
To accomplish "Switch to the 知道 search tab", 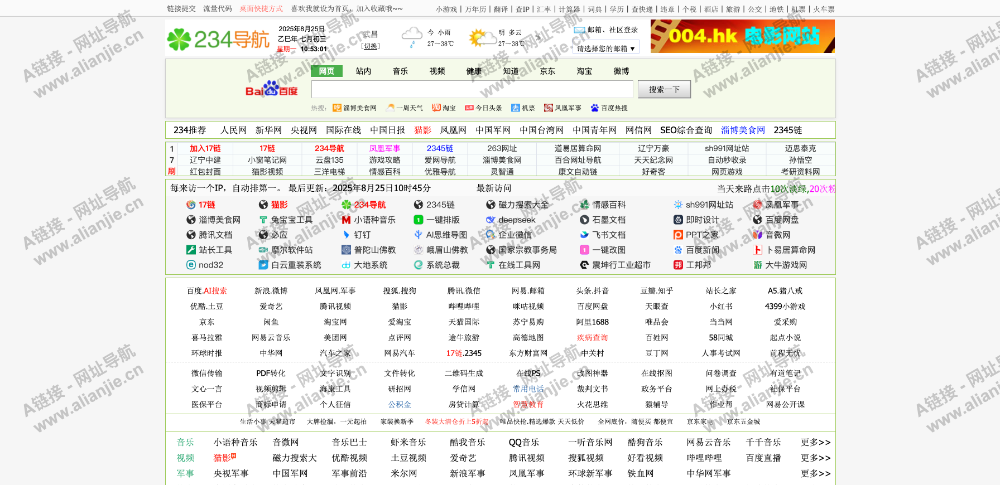I will click(x=511, y=71).
